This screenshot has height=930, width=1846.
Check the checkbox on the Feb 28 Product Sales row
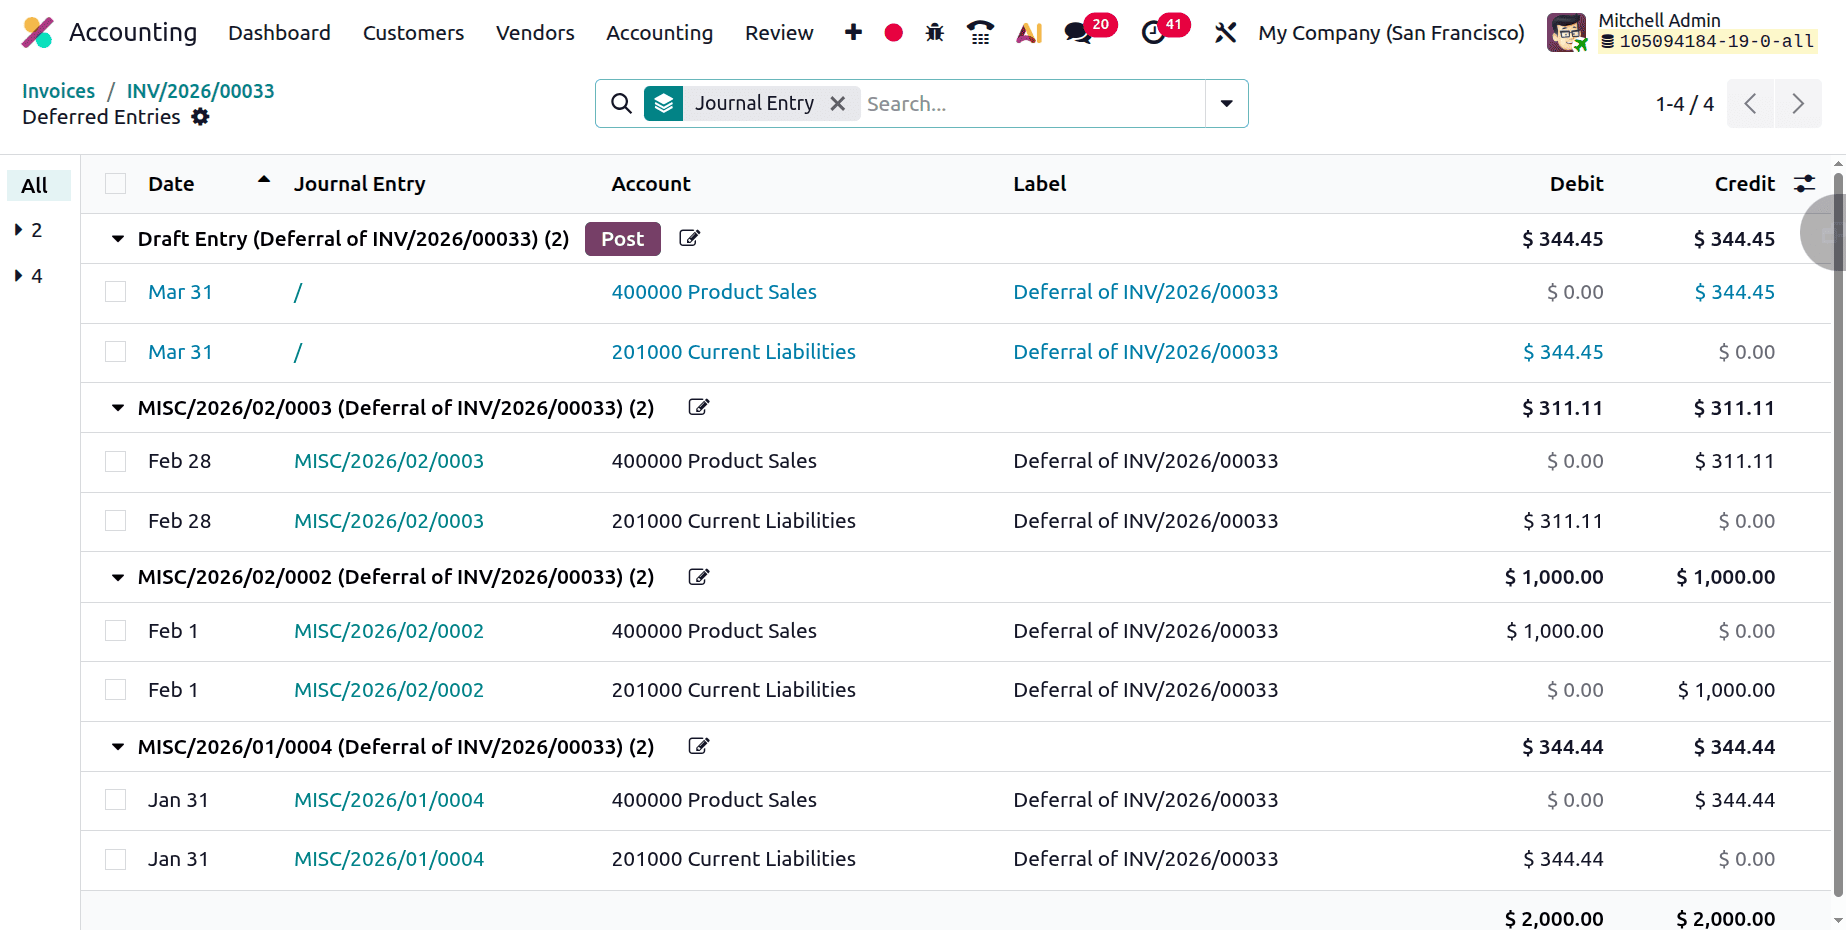click(115, 461)
